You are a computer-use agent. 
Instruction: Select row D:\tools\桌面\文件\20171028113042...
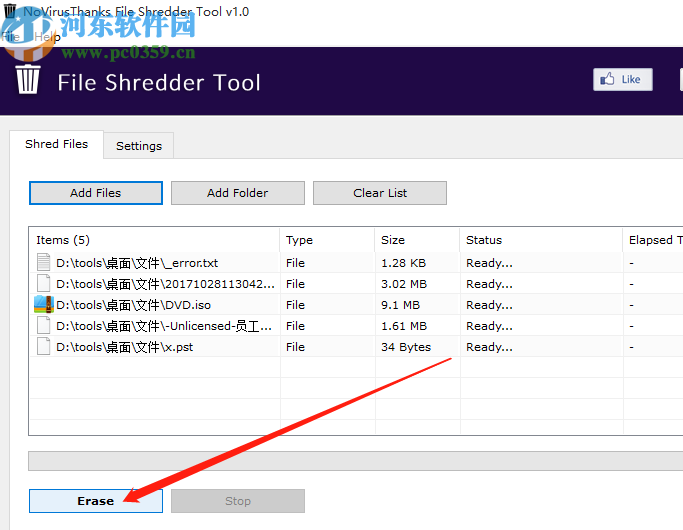coord(356,284)
